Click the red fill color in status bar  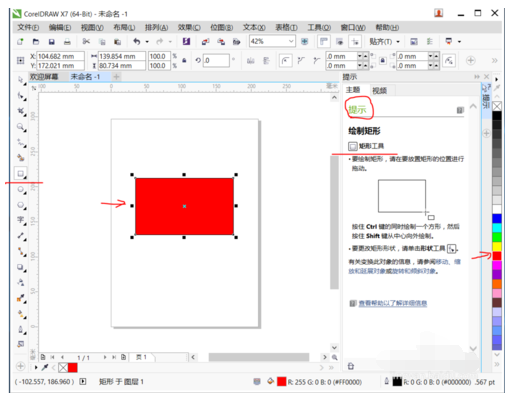(x=282, y=382)
